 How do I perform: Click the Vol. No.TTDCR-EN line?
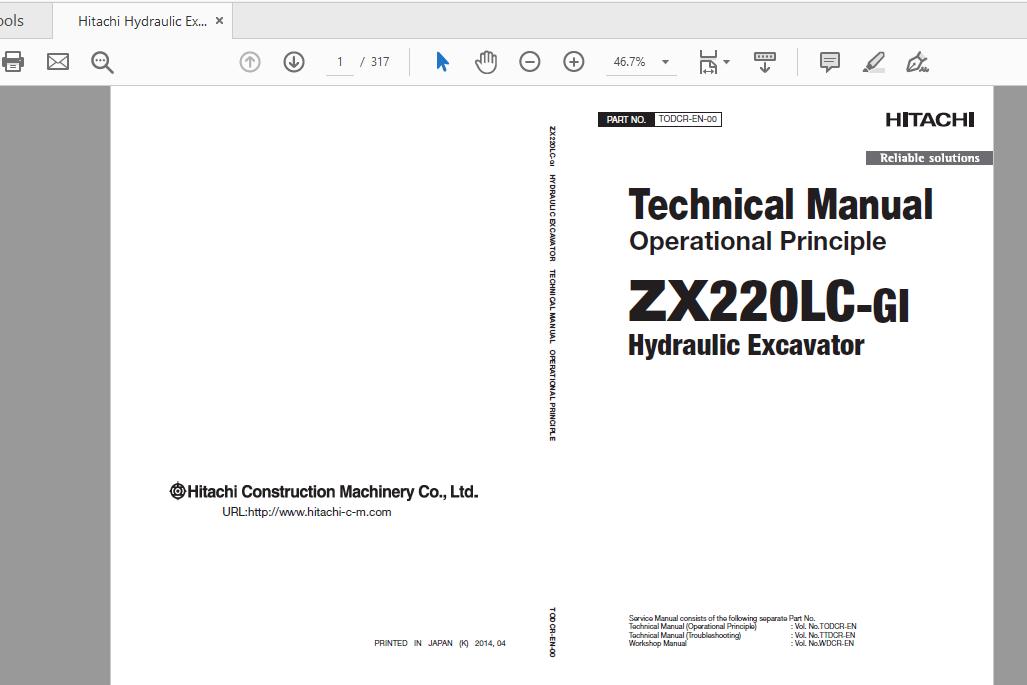(x=823, y=635)
